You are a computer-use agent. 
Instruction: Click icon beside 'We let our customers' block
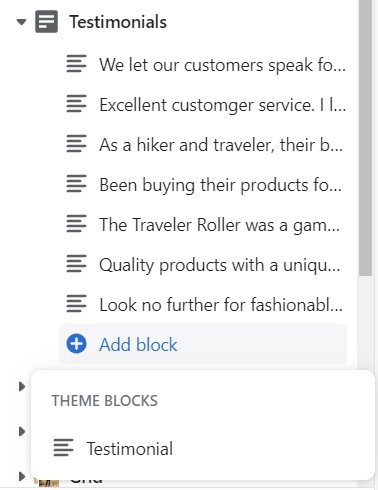pos(76,64)
